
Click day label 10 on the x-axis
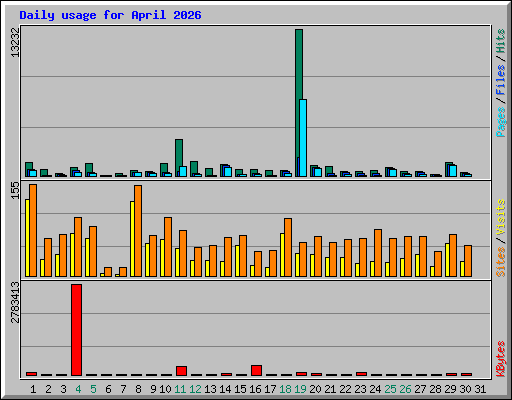(165, 389)
